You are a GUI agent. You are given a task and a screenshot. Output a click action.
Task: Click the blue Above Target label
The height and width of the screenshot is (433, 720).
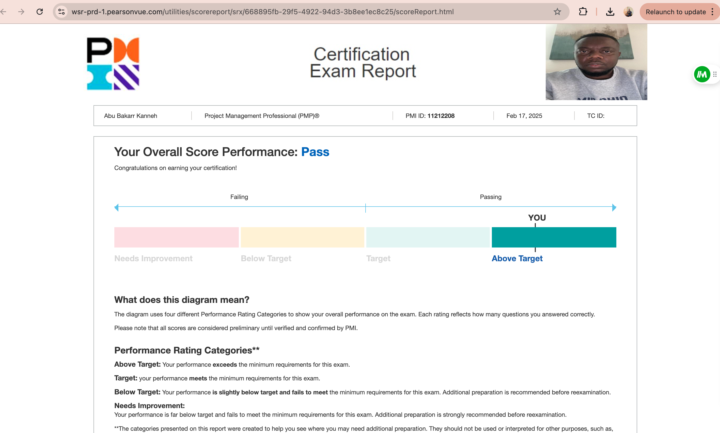(517, 259)
